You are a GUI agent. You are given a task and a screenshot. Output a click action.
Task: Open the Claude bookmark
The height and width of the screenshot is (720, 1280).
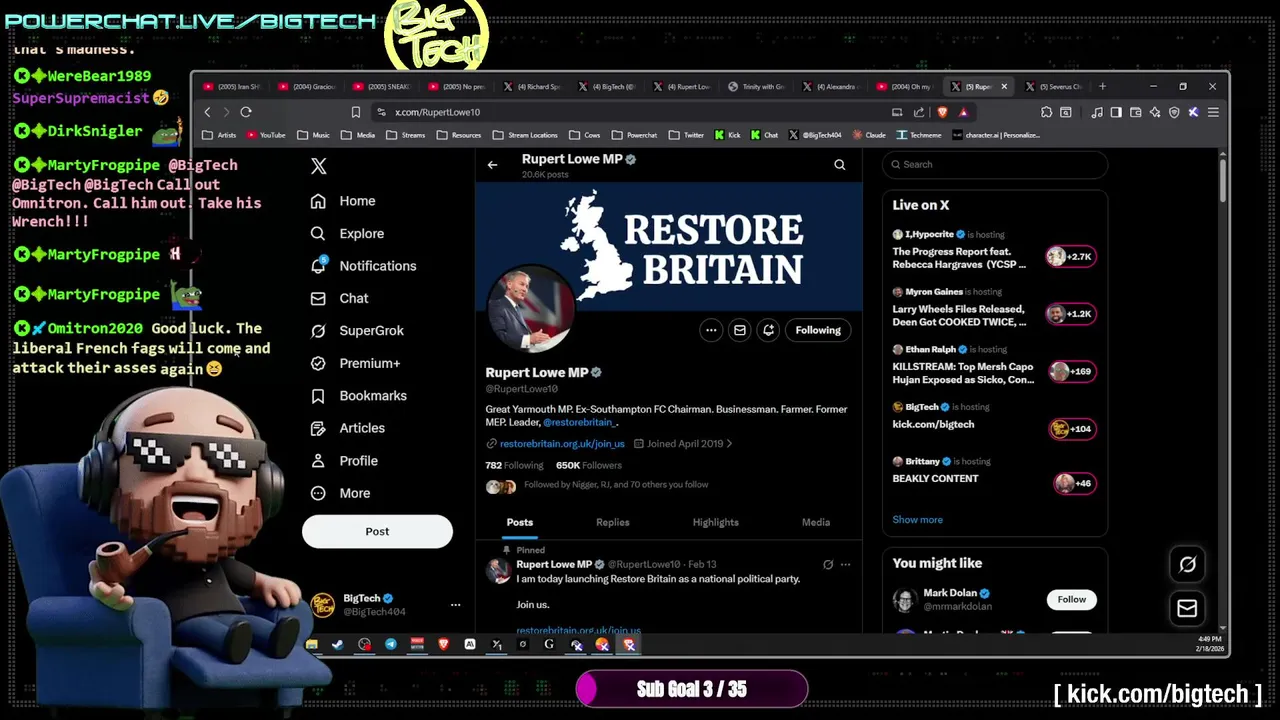coord(870,135)
